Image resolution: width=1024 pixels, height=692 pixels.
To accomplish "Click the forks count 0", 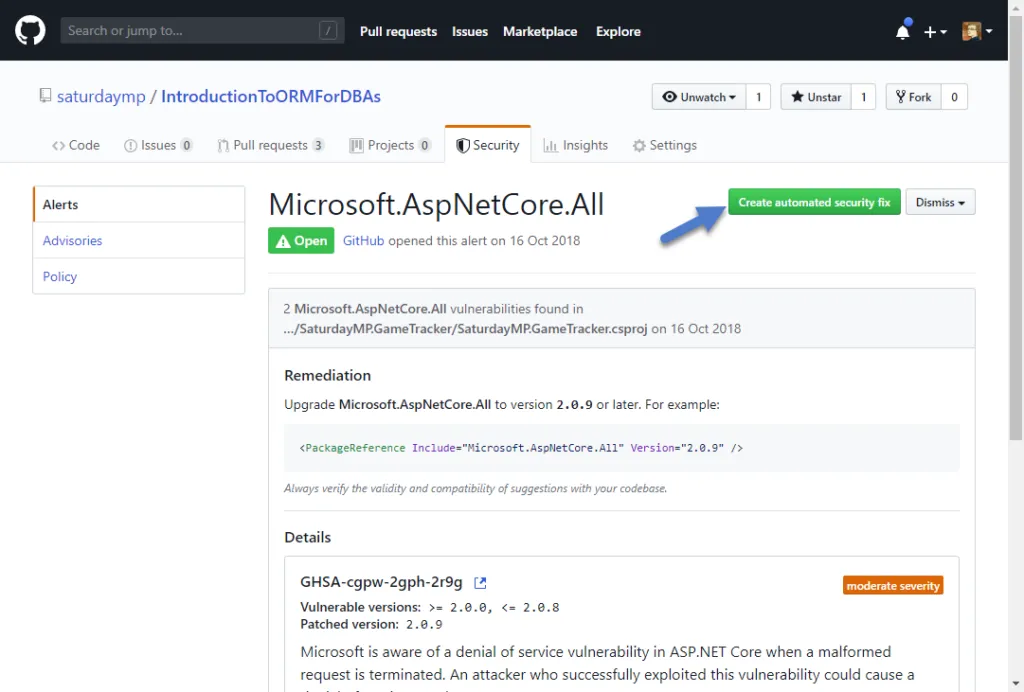I will tap(954, 97).
